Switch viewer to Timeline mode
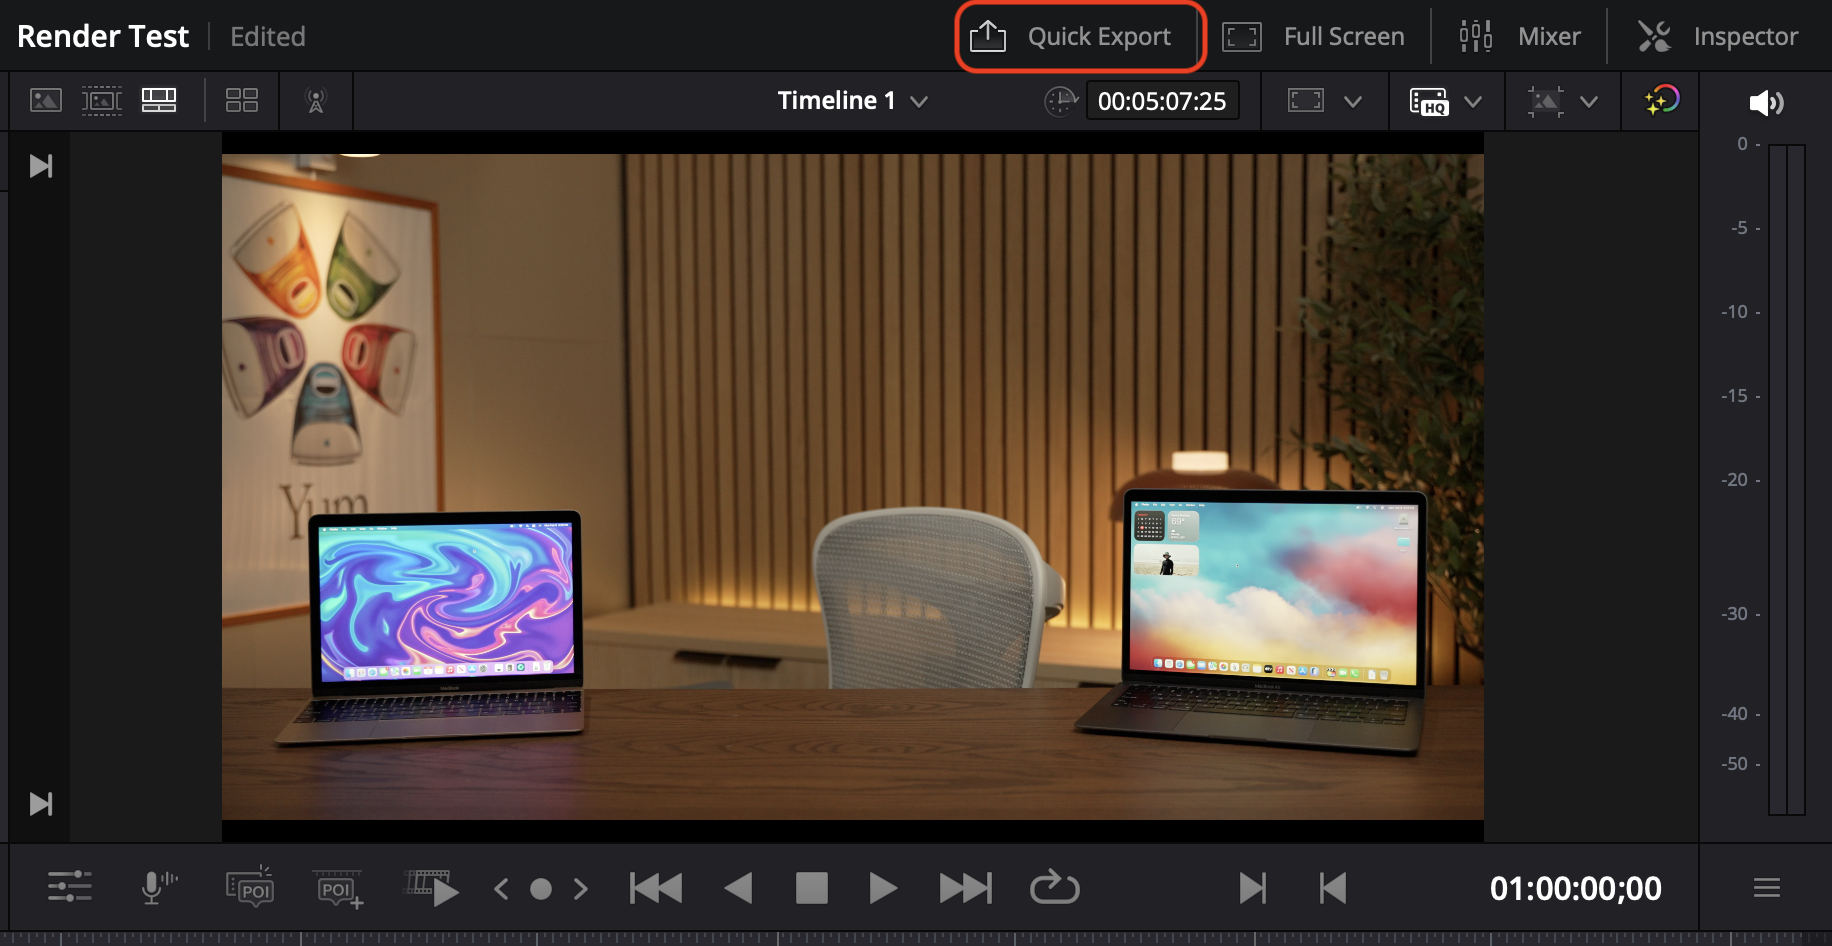This screenshot has width=1832, height=946. point(159,101)
